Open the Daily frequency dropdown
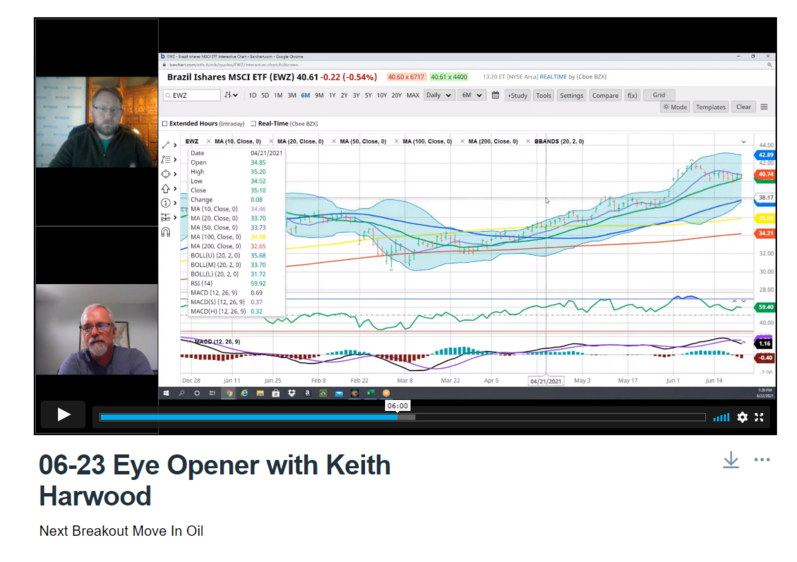 (438, 95)
